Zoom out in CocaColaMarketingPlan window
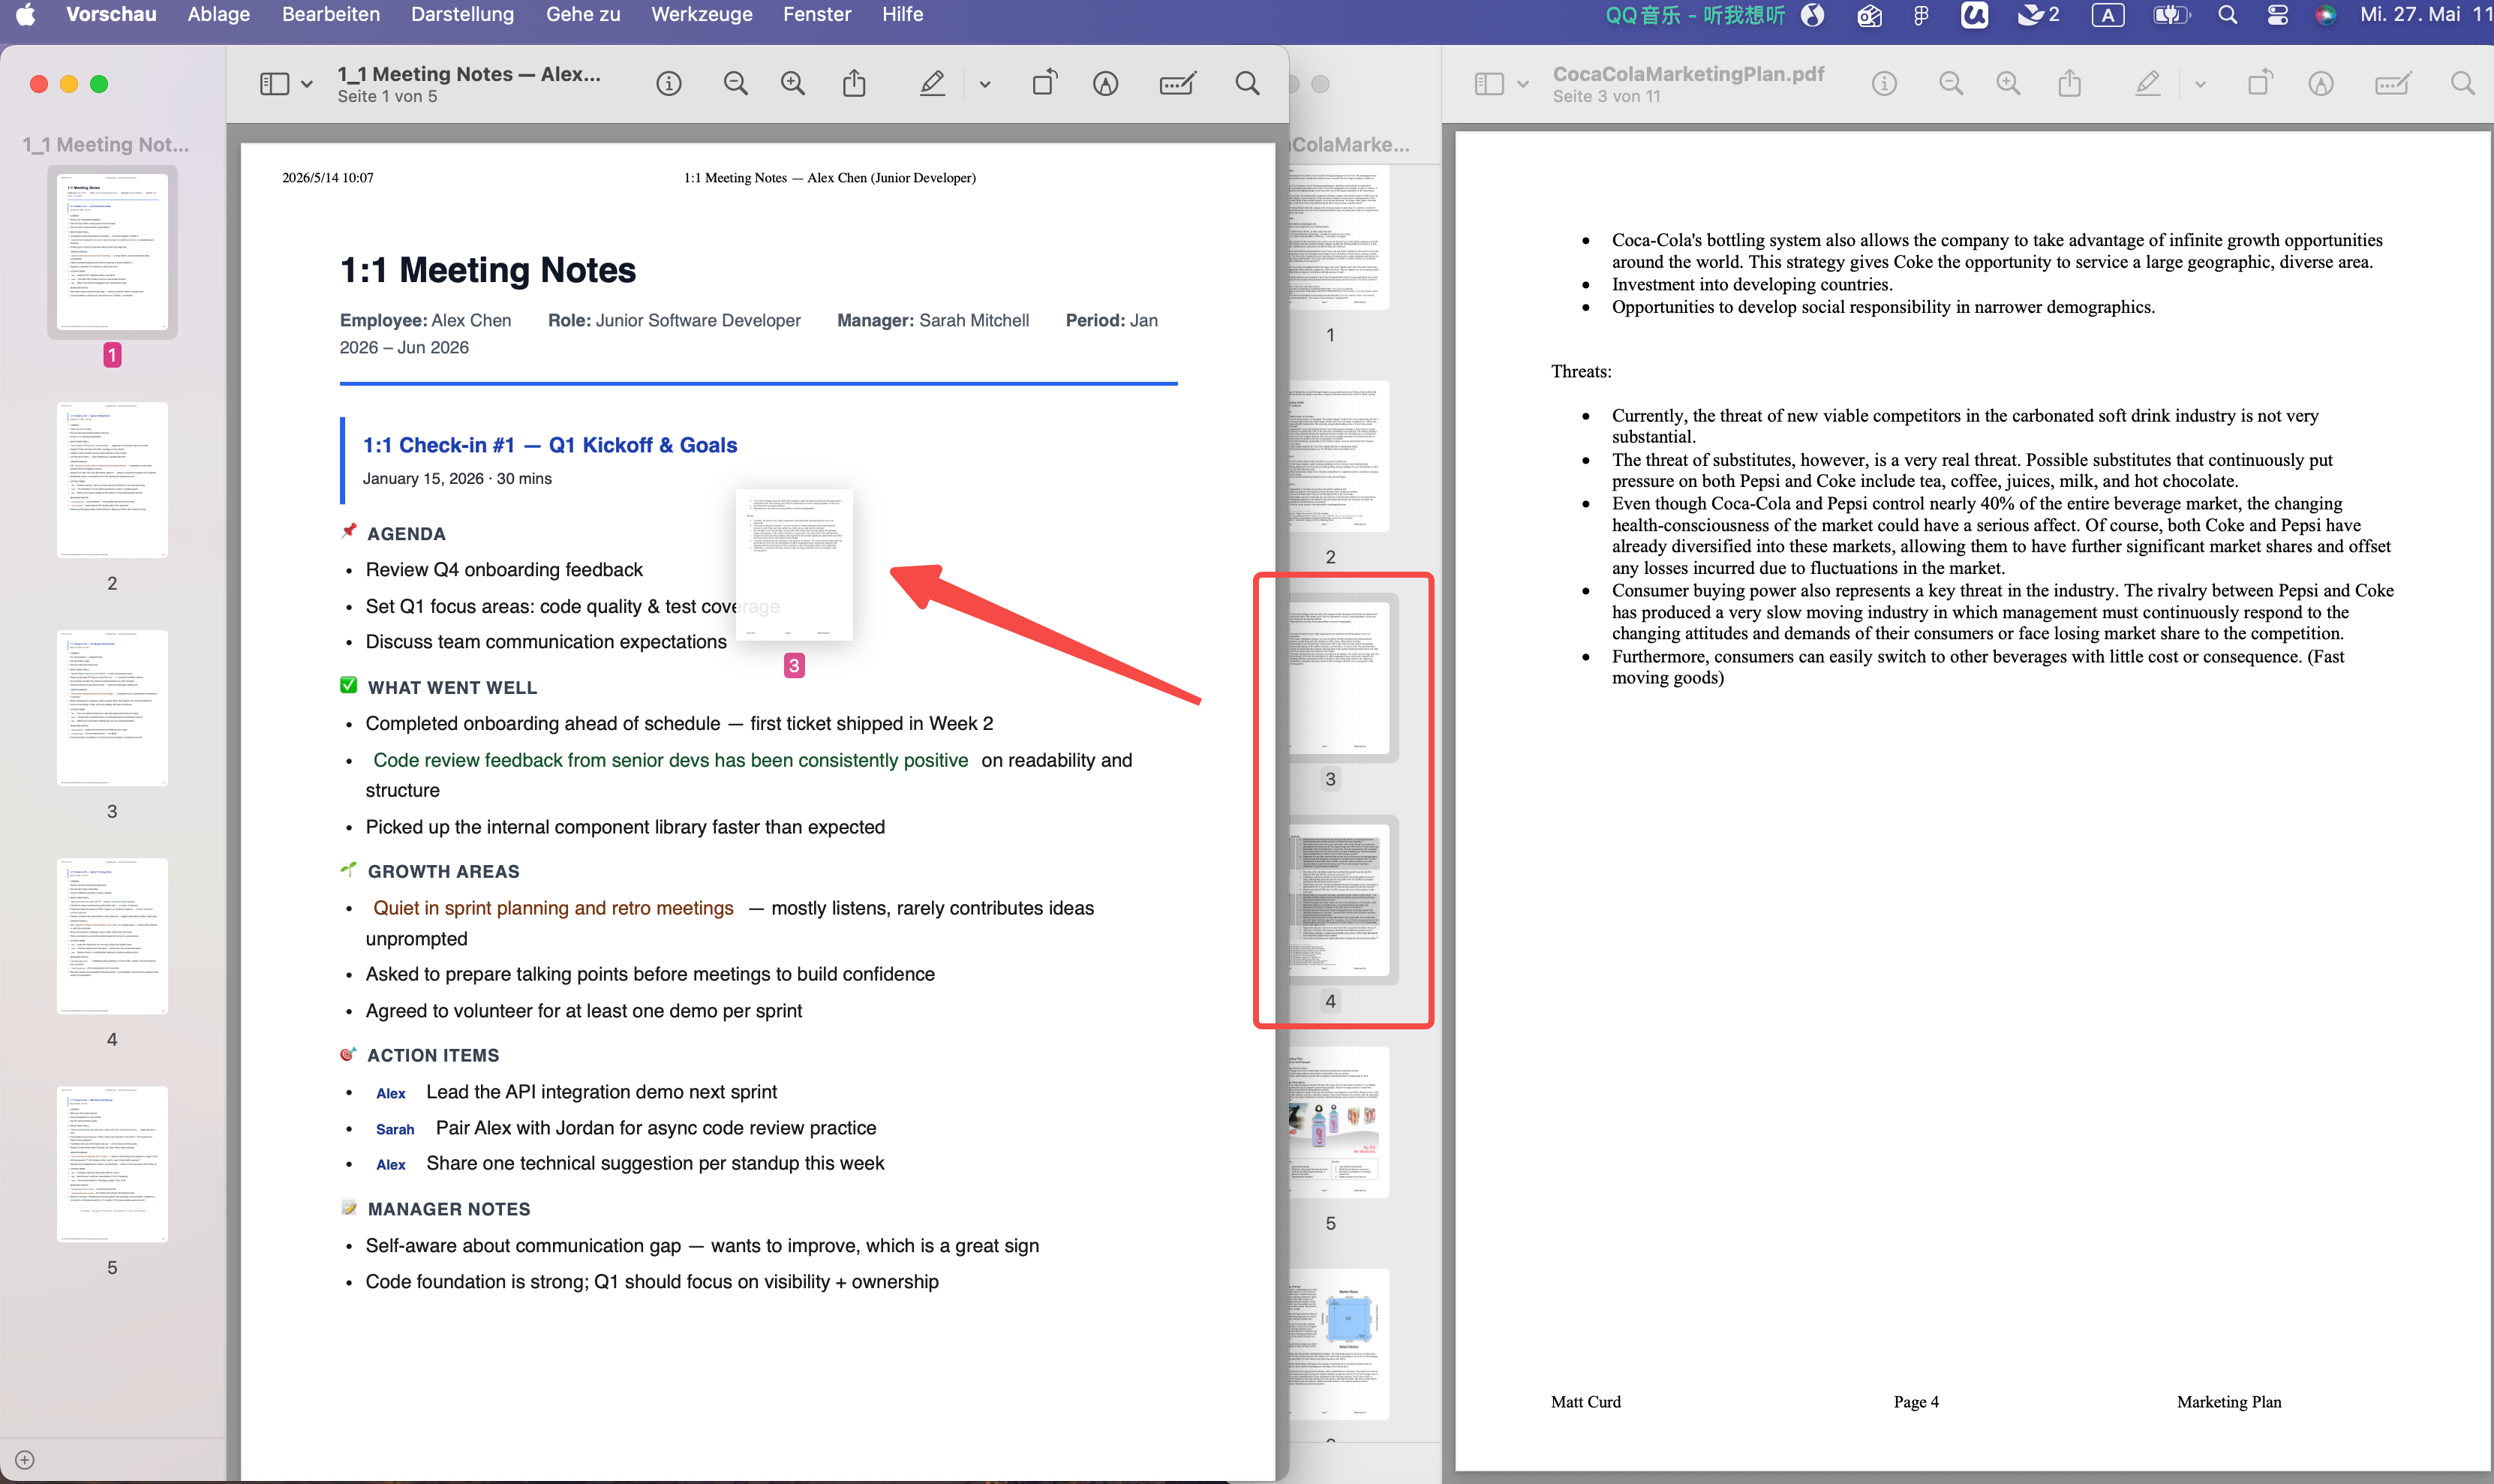2494x1484 pixels. (x=1951, y=84)
